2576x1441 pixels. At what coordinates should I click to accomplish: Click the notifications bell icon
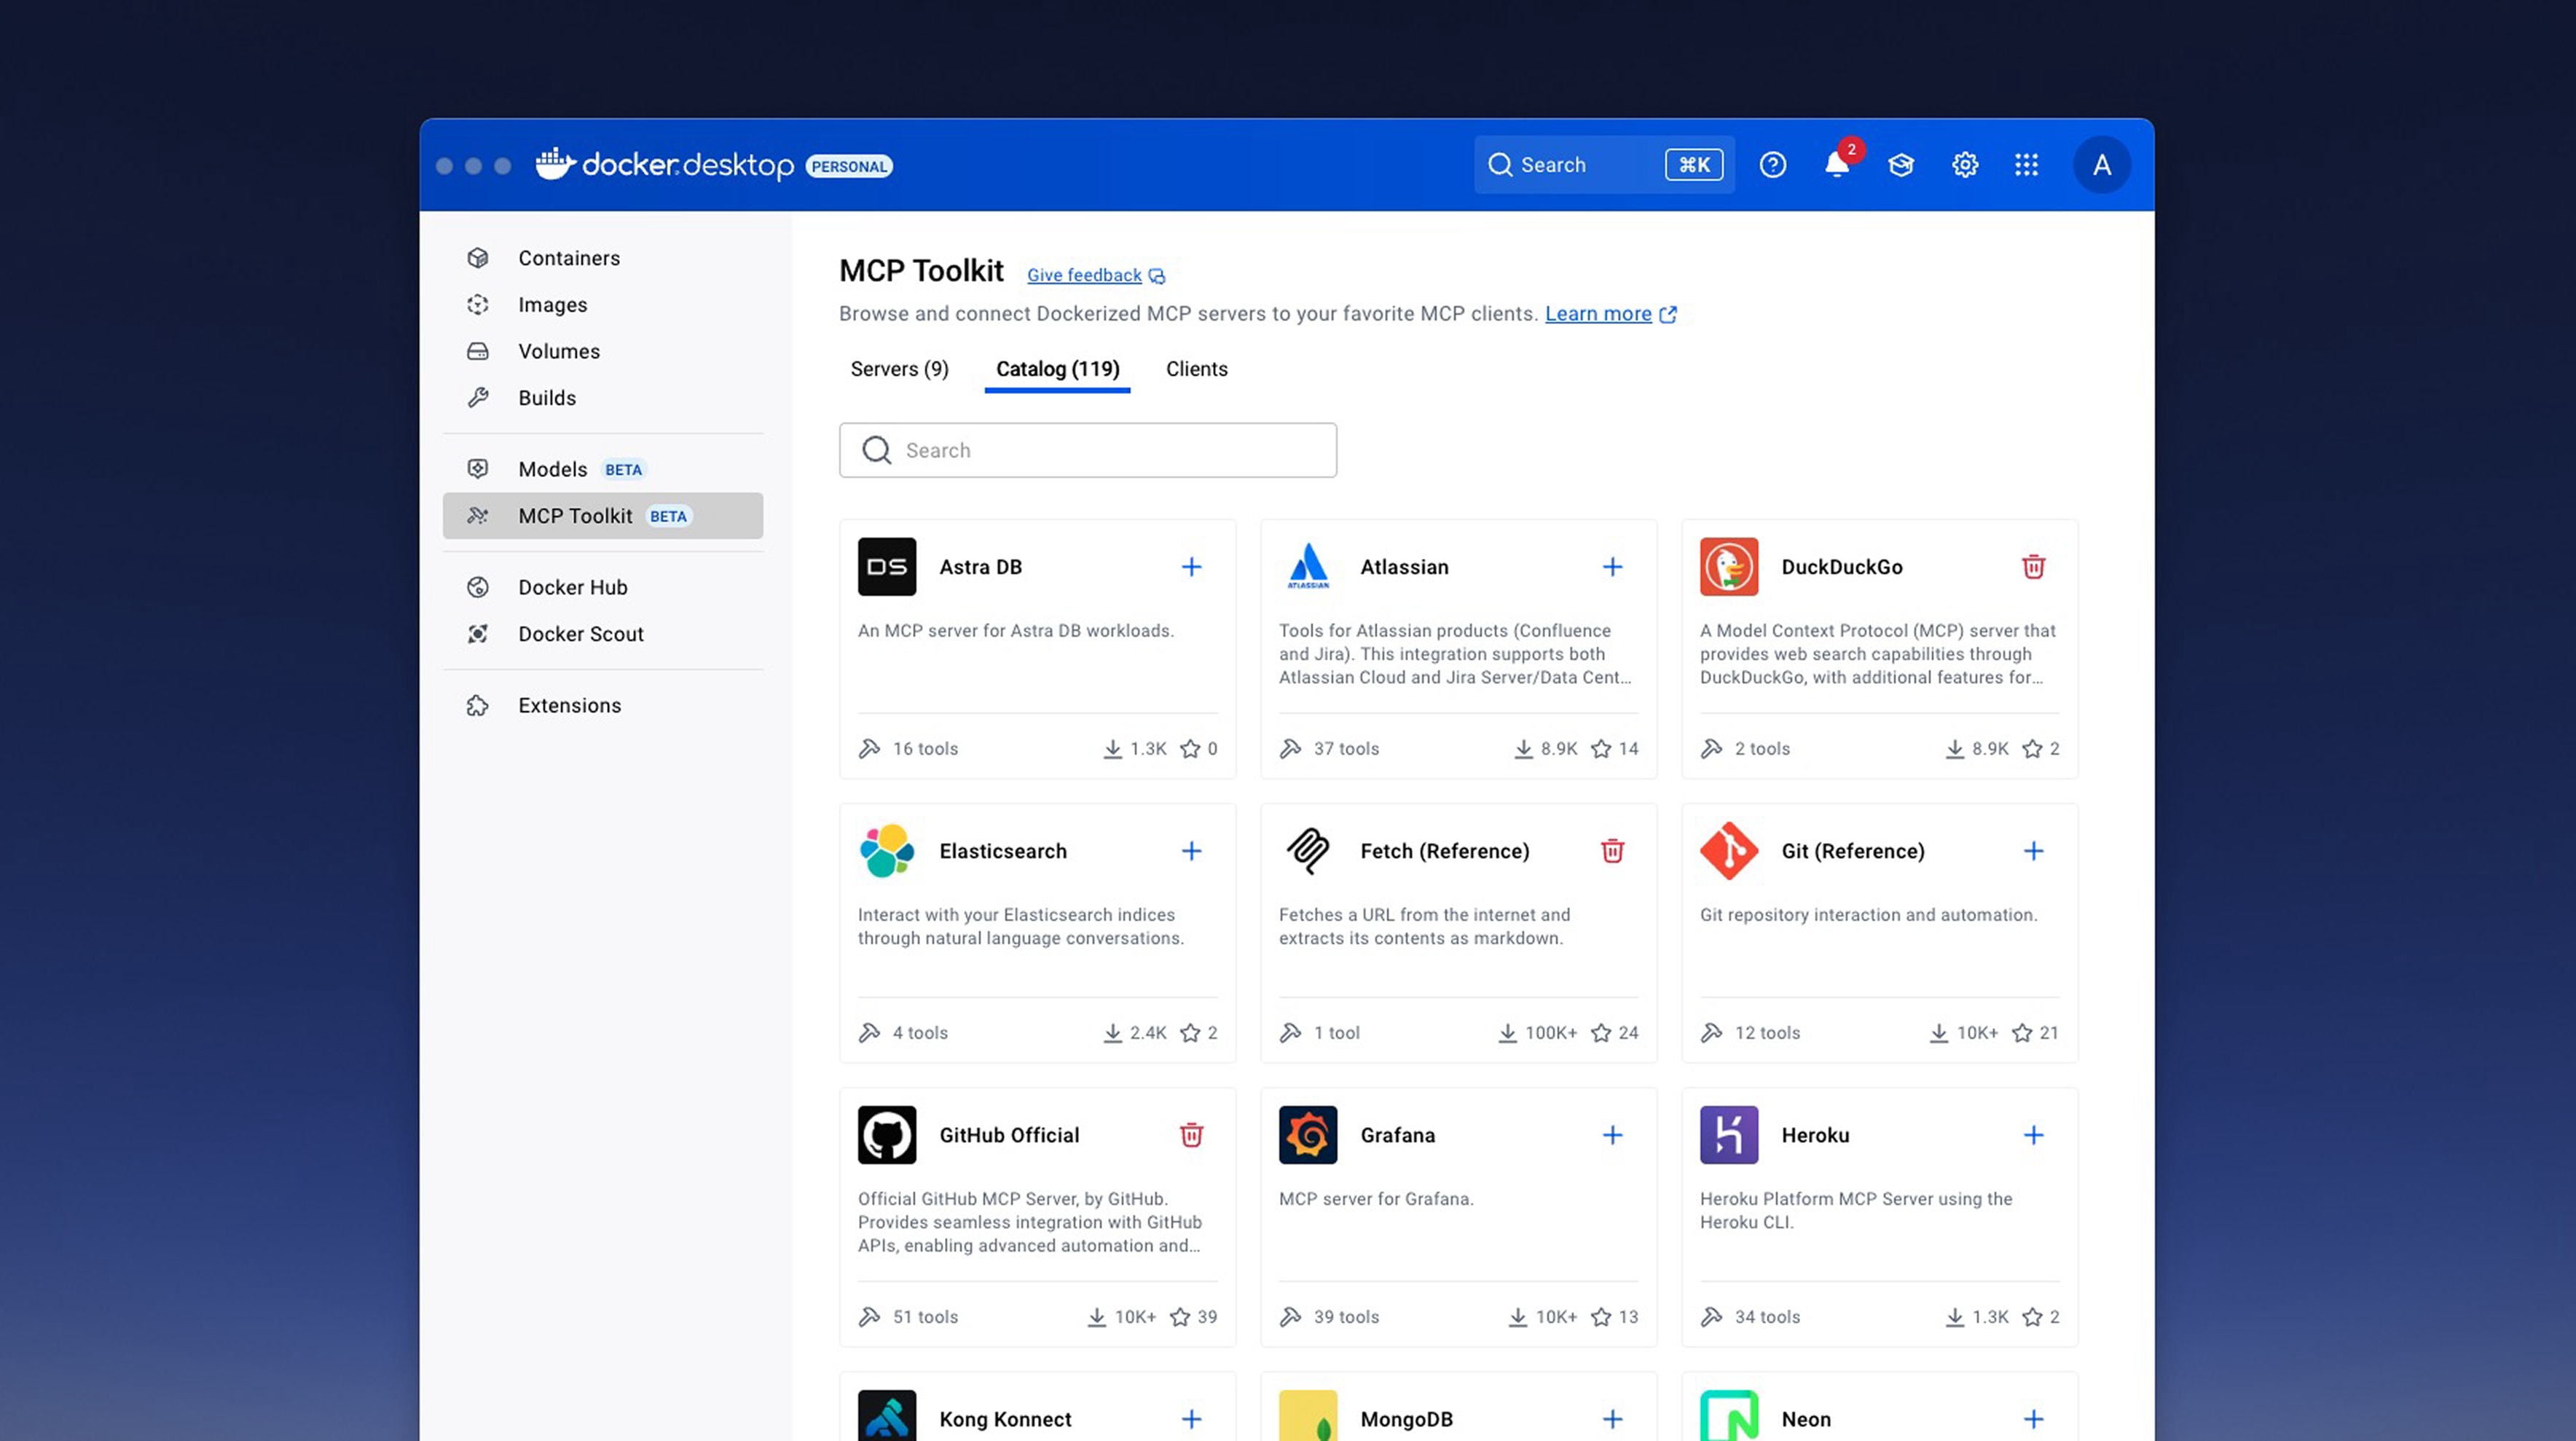pyautogui.click(x=1836, y=165)
